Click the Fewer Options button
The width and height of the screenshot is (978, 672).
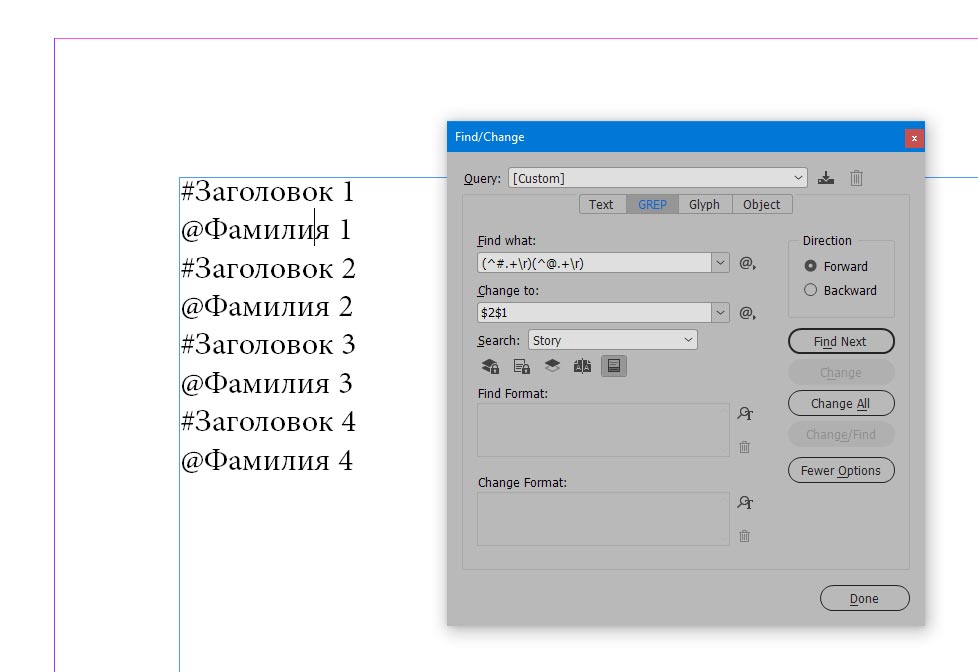841,470
